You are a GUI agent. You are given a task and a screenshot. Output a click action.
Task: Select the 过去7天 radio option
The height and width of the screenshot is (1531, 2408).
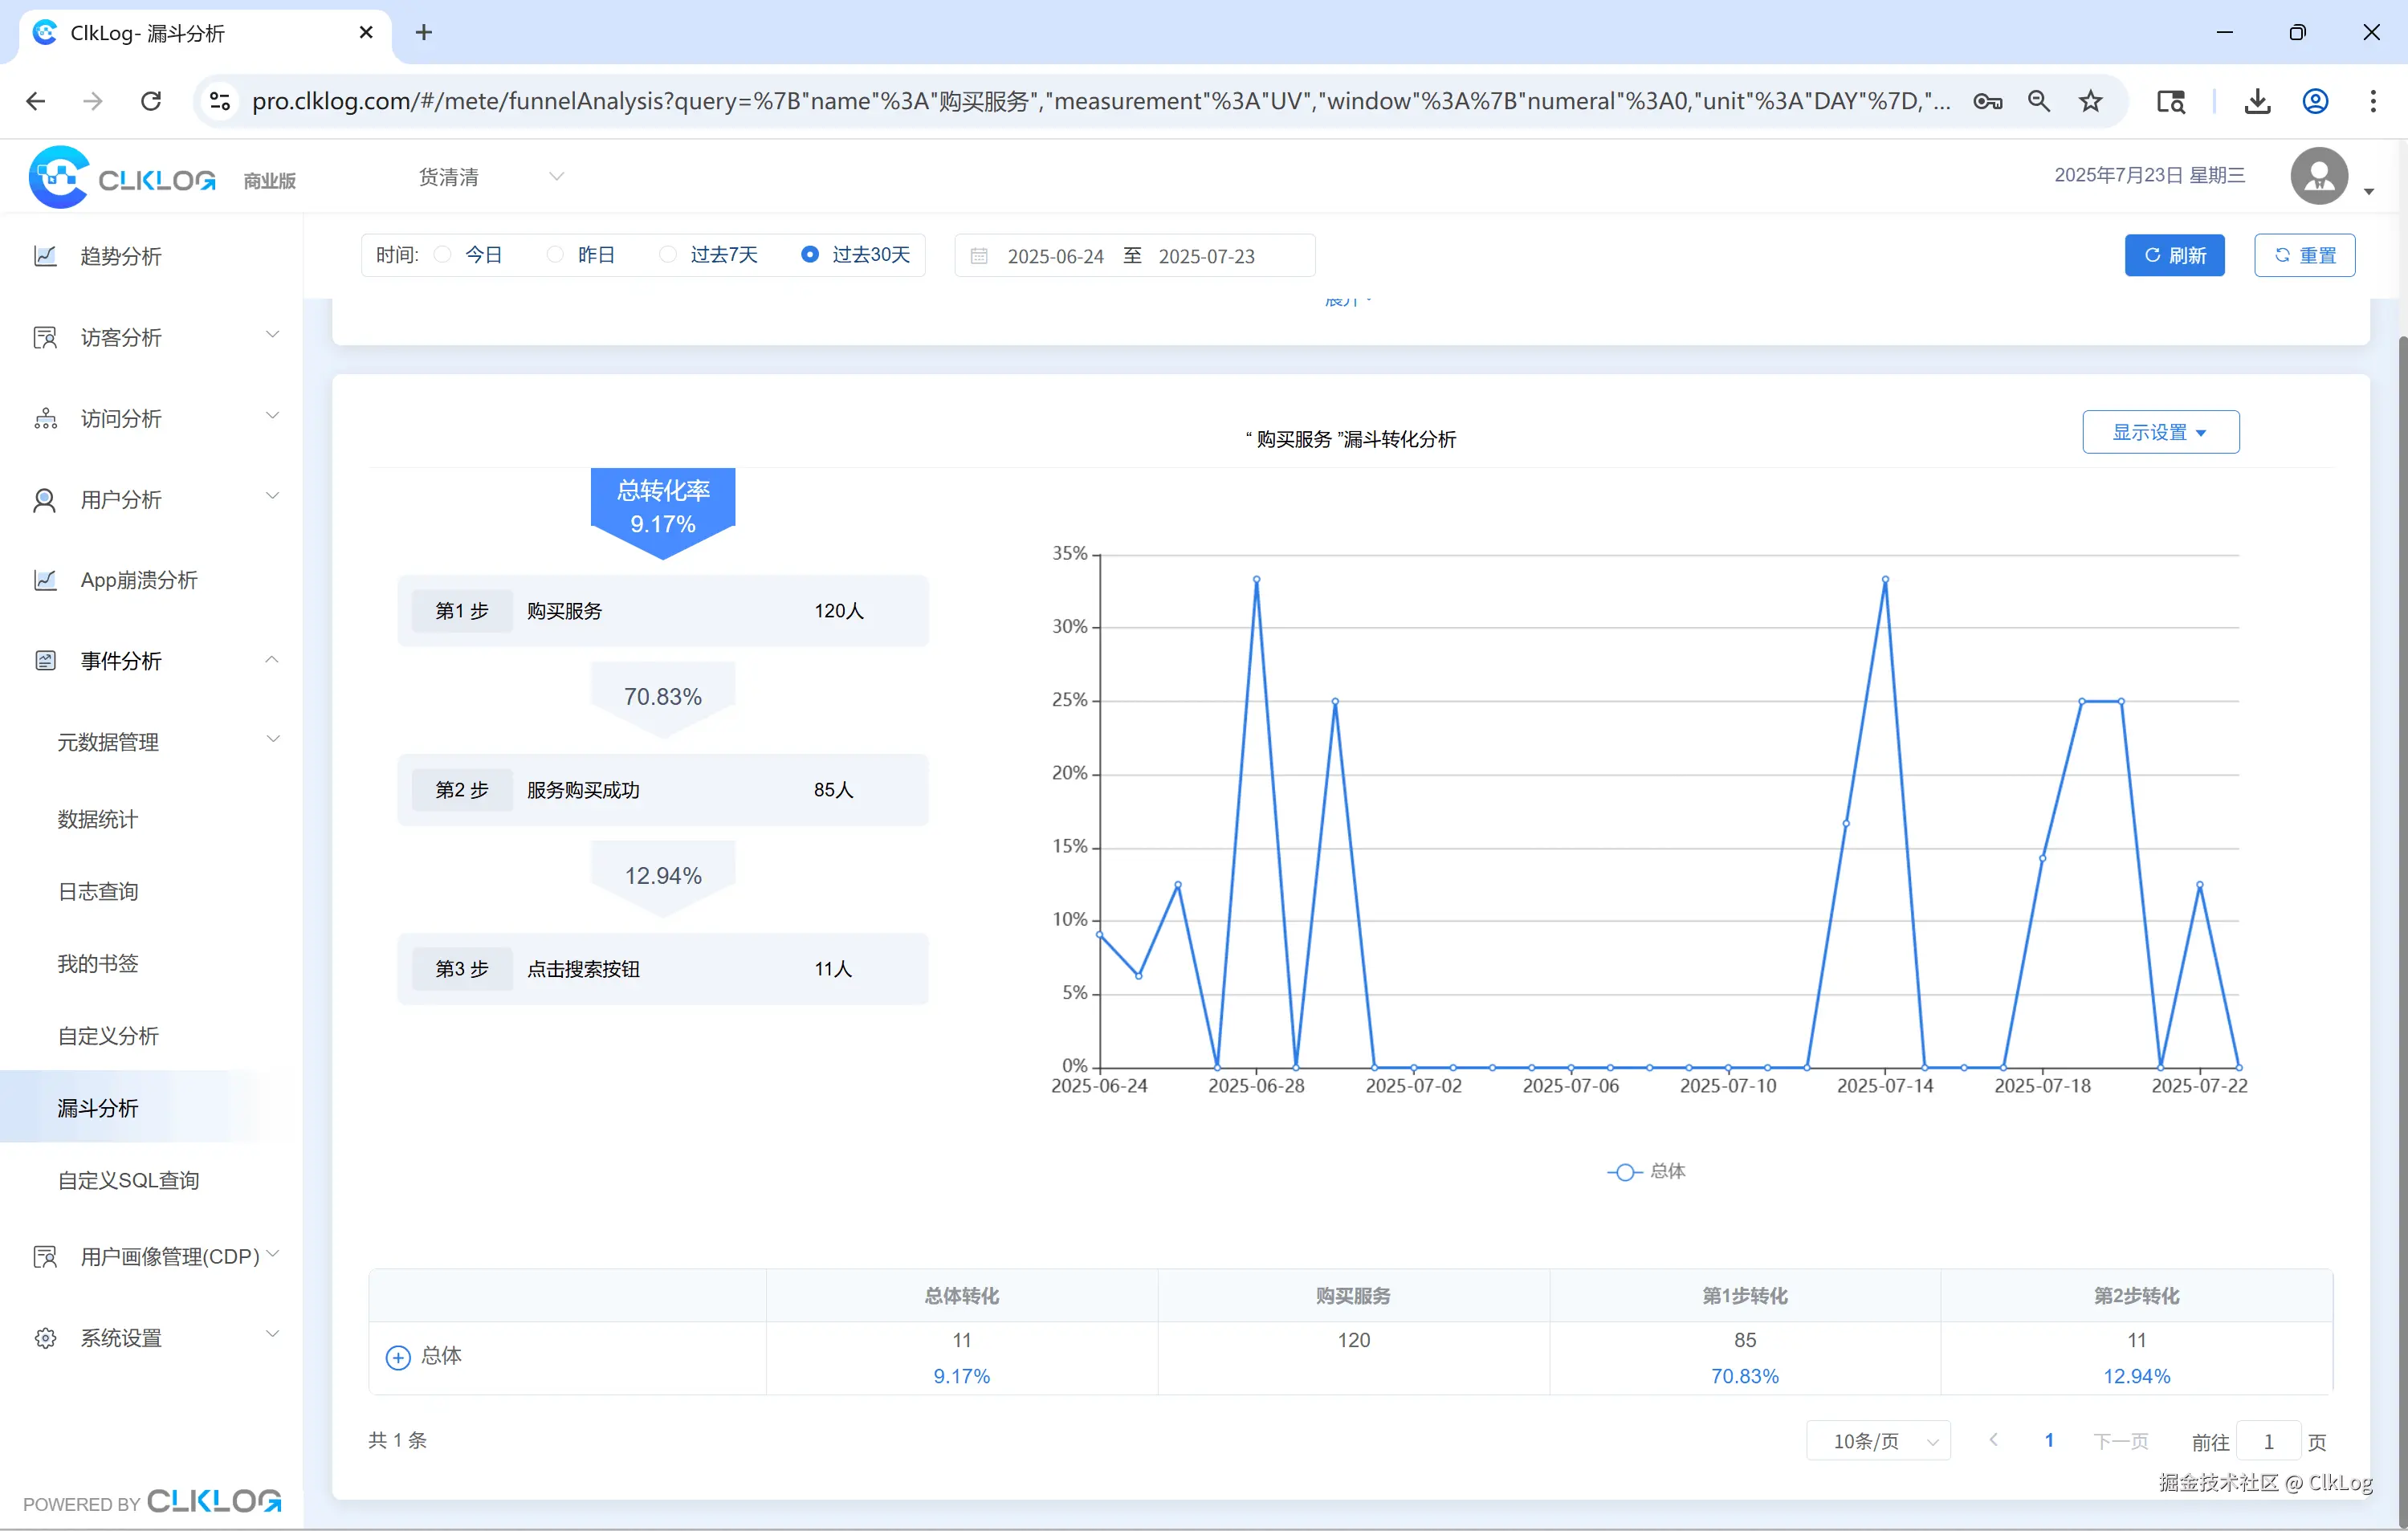[668, 255]
